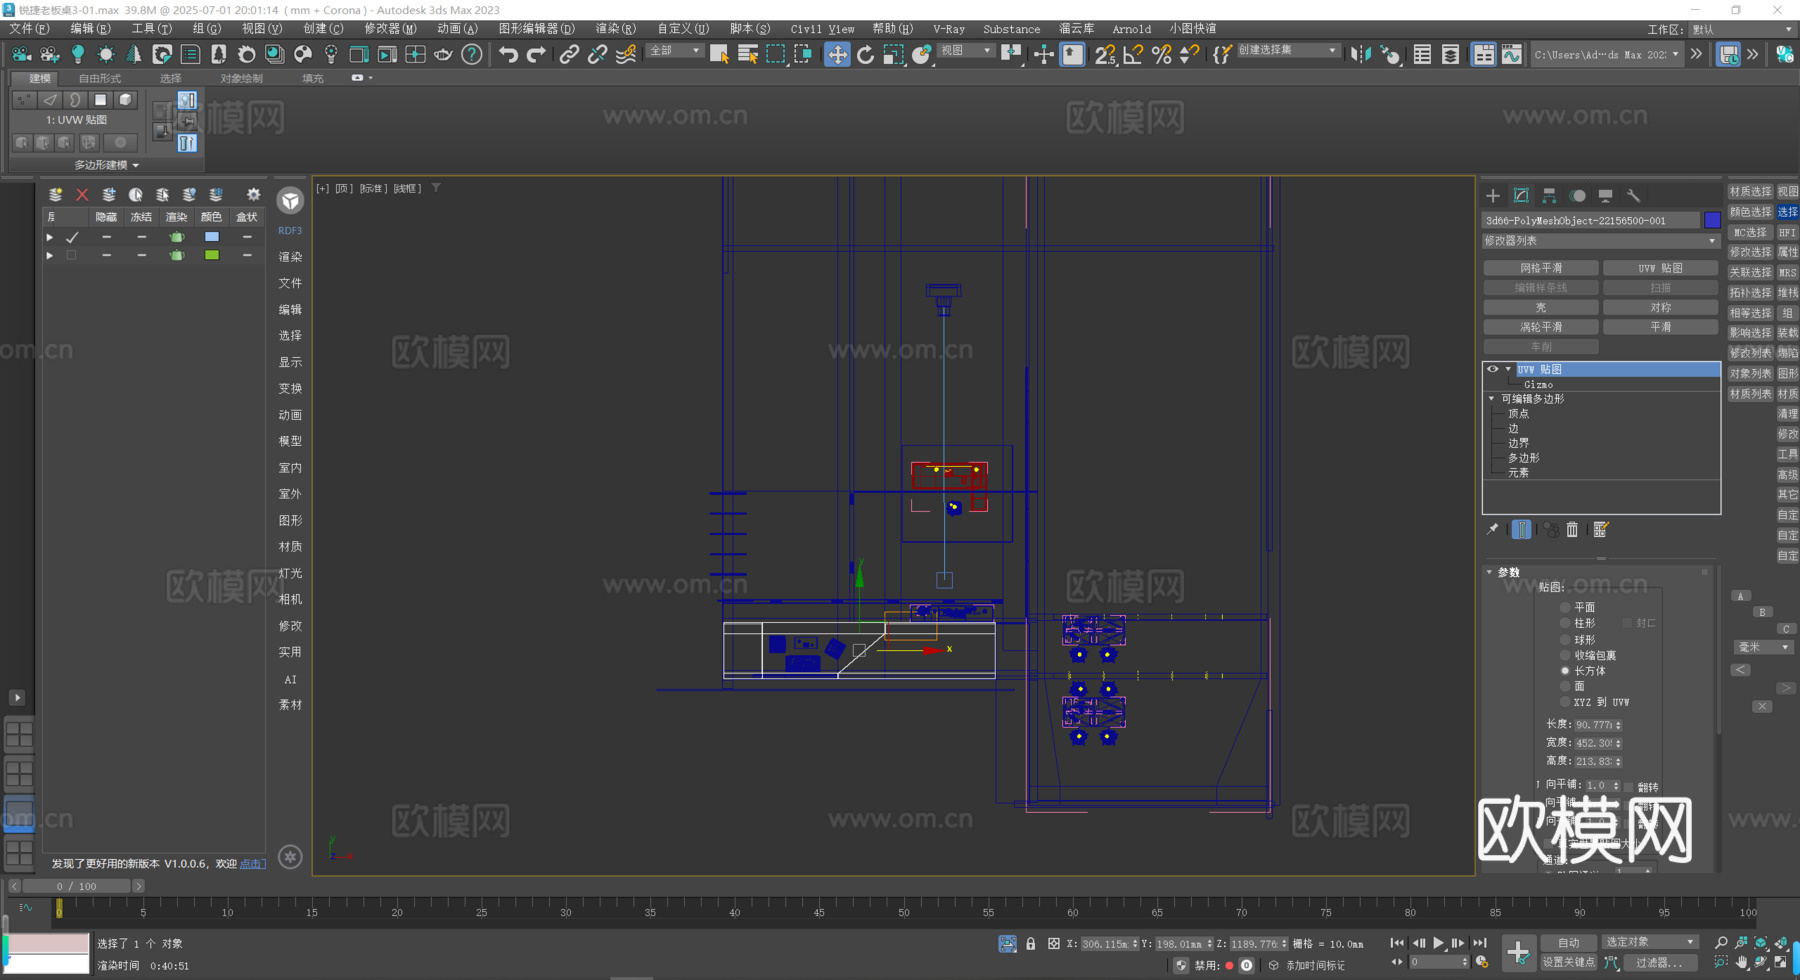Toggle the 翻转 flip checkbox
The image size is (1800, 980).
pyautogui.click(x=1629, y=786)
